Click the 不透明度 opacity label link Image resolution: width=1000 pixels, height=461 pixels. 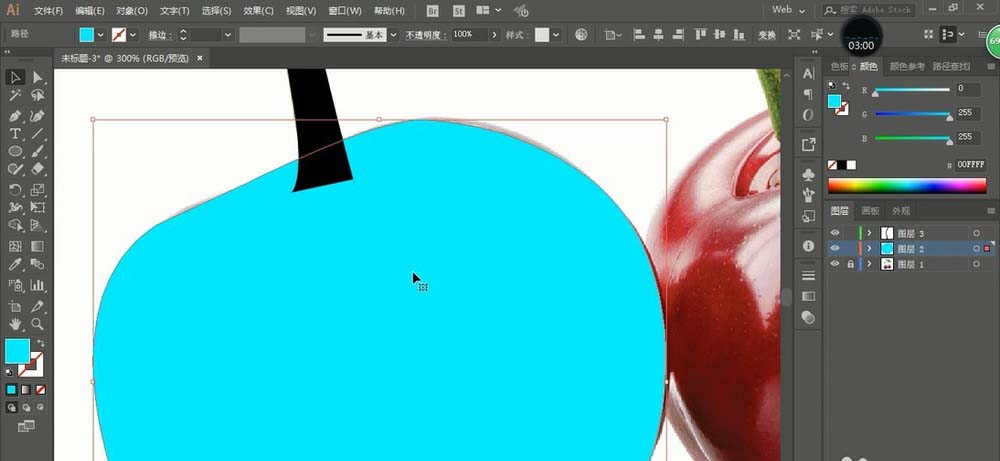pos(427,36)
